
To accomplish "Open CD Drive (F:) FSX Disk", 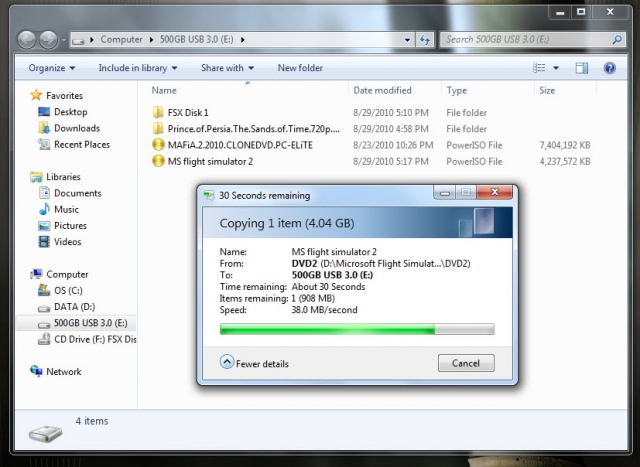I will [95, 340].
